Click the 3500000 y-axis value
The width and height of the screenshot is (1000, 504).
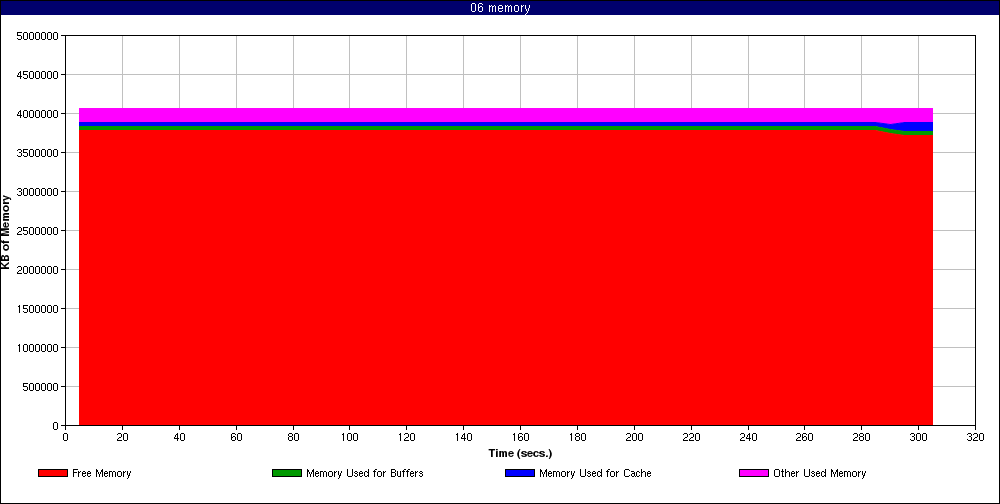pyautogui.click(x=40, y=152)
